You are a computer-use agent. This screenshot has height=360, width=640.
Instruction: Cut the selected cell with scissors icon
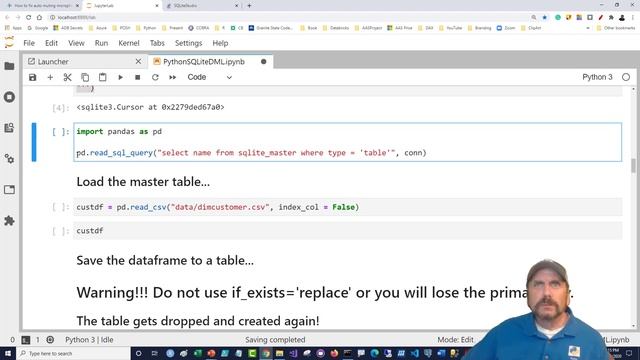(x=67, y=77)
